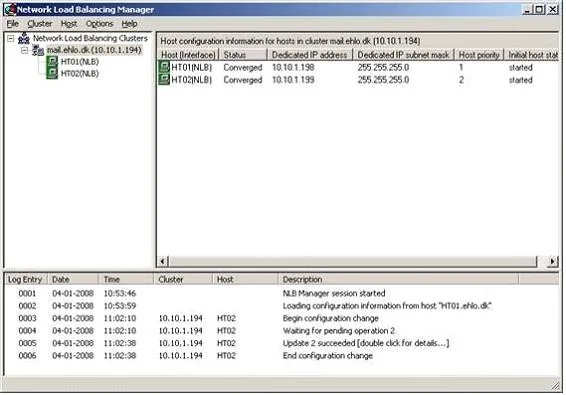Collapse the mail.ehlo.dk cluster node

(25, 51)
